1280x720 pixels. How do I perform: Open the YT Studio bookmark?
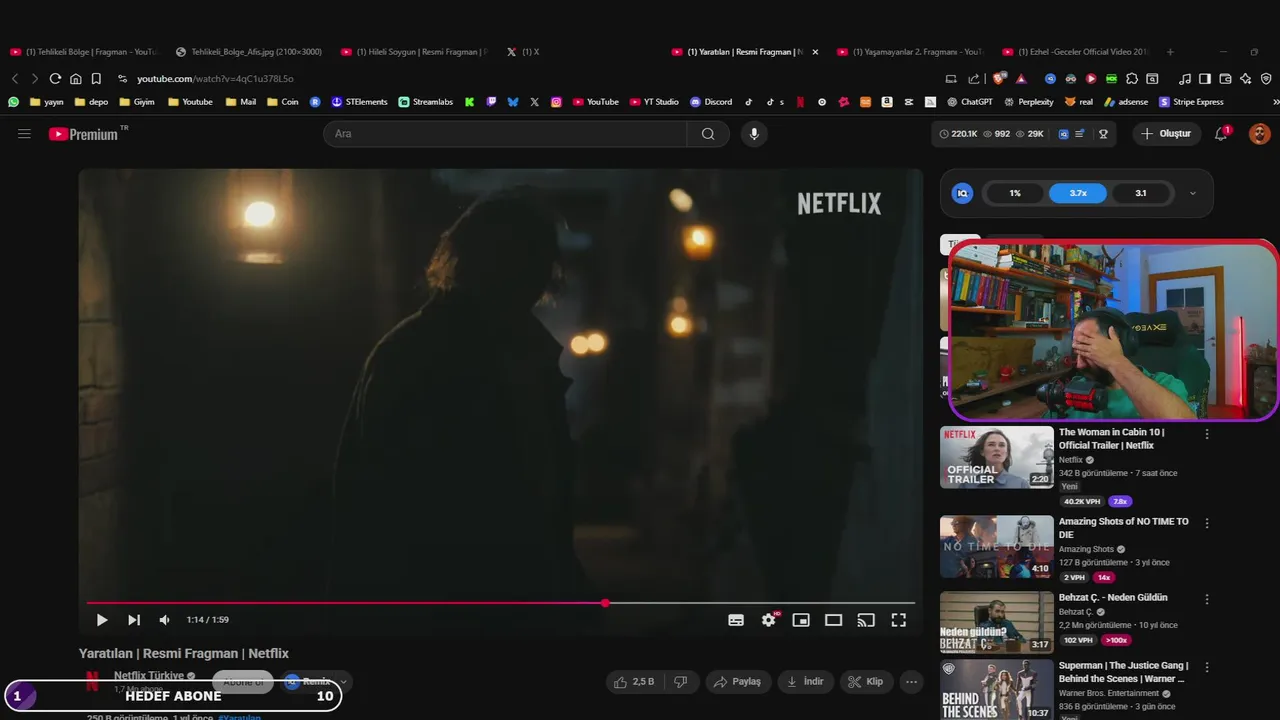click(x=654, y=102)
